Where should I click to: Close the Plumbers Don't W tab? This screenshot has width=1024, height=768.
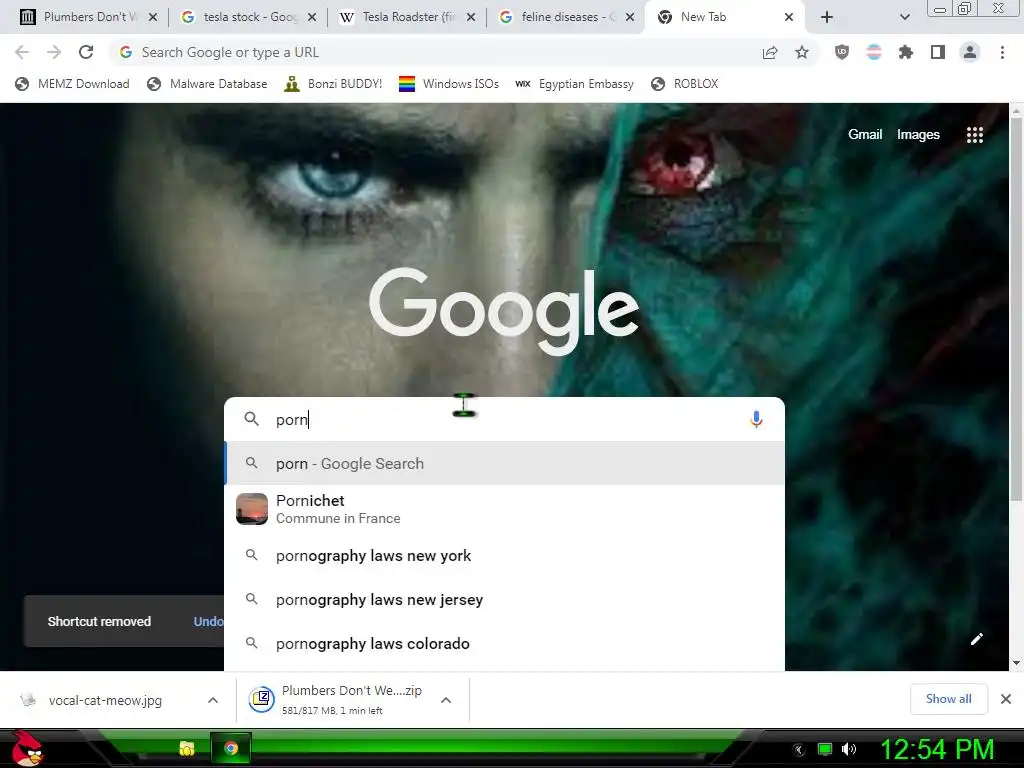pos(153,17)
